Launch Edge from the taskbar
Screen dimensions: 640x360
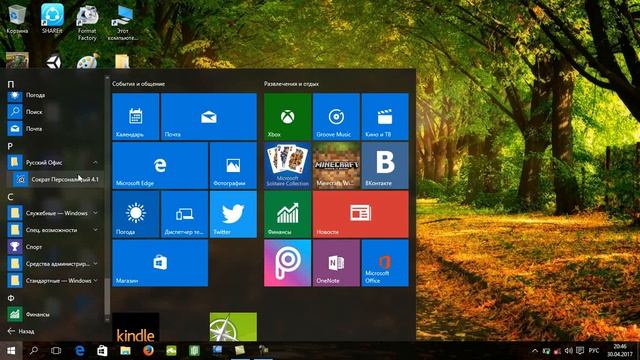pos(80,351)
